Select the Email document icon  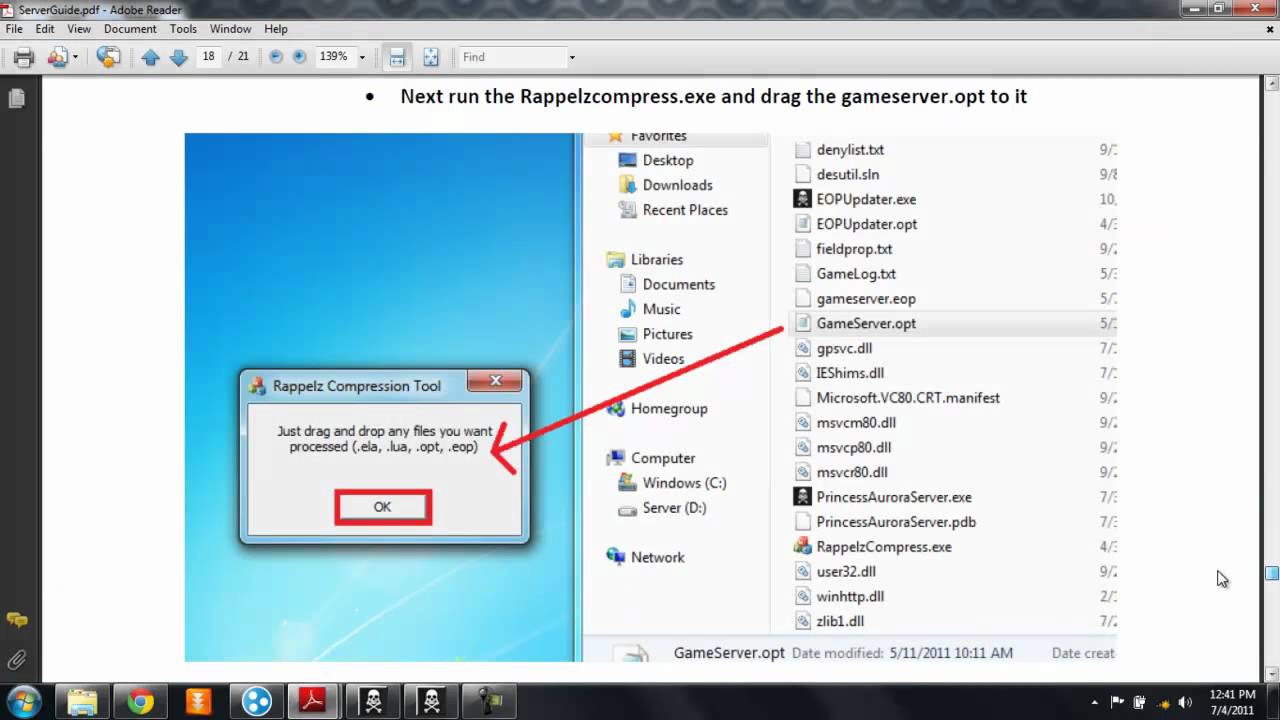point(57,56)
